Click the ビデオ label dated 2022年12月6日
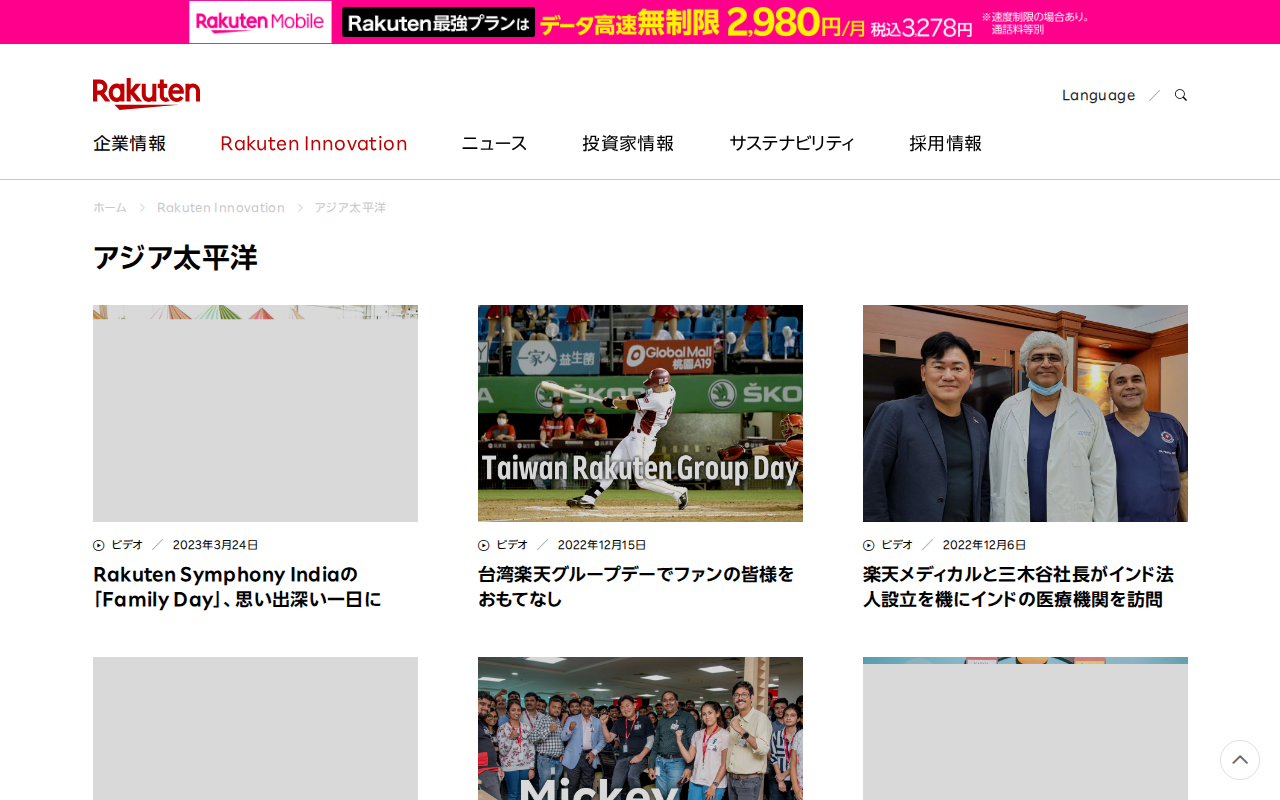This screenshot has width=1280, height=800. pos(897,545)
